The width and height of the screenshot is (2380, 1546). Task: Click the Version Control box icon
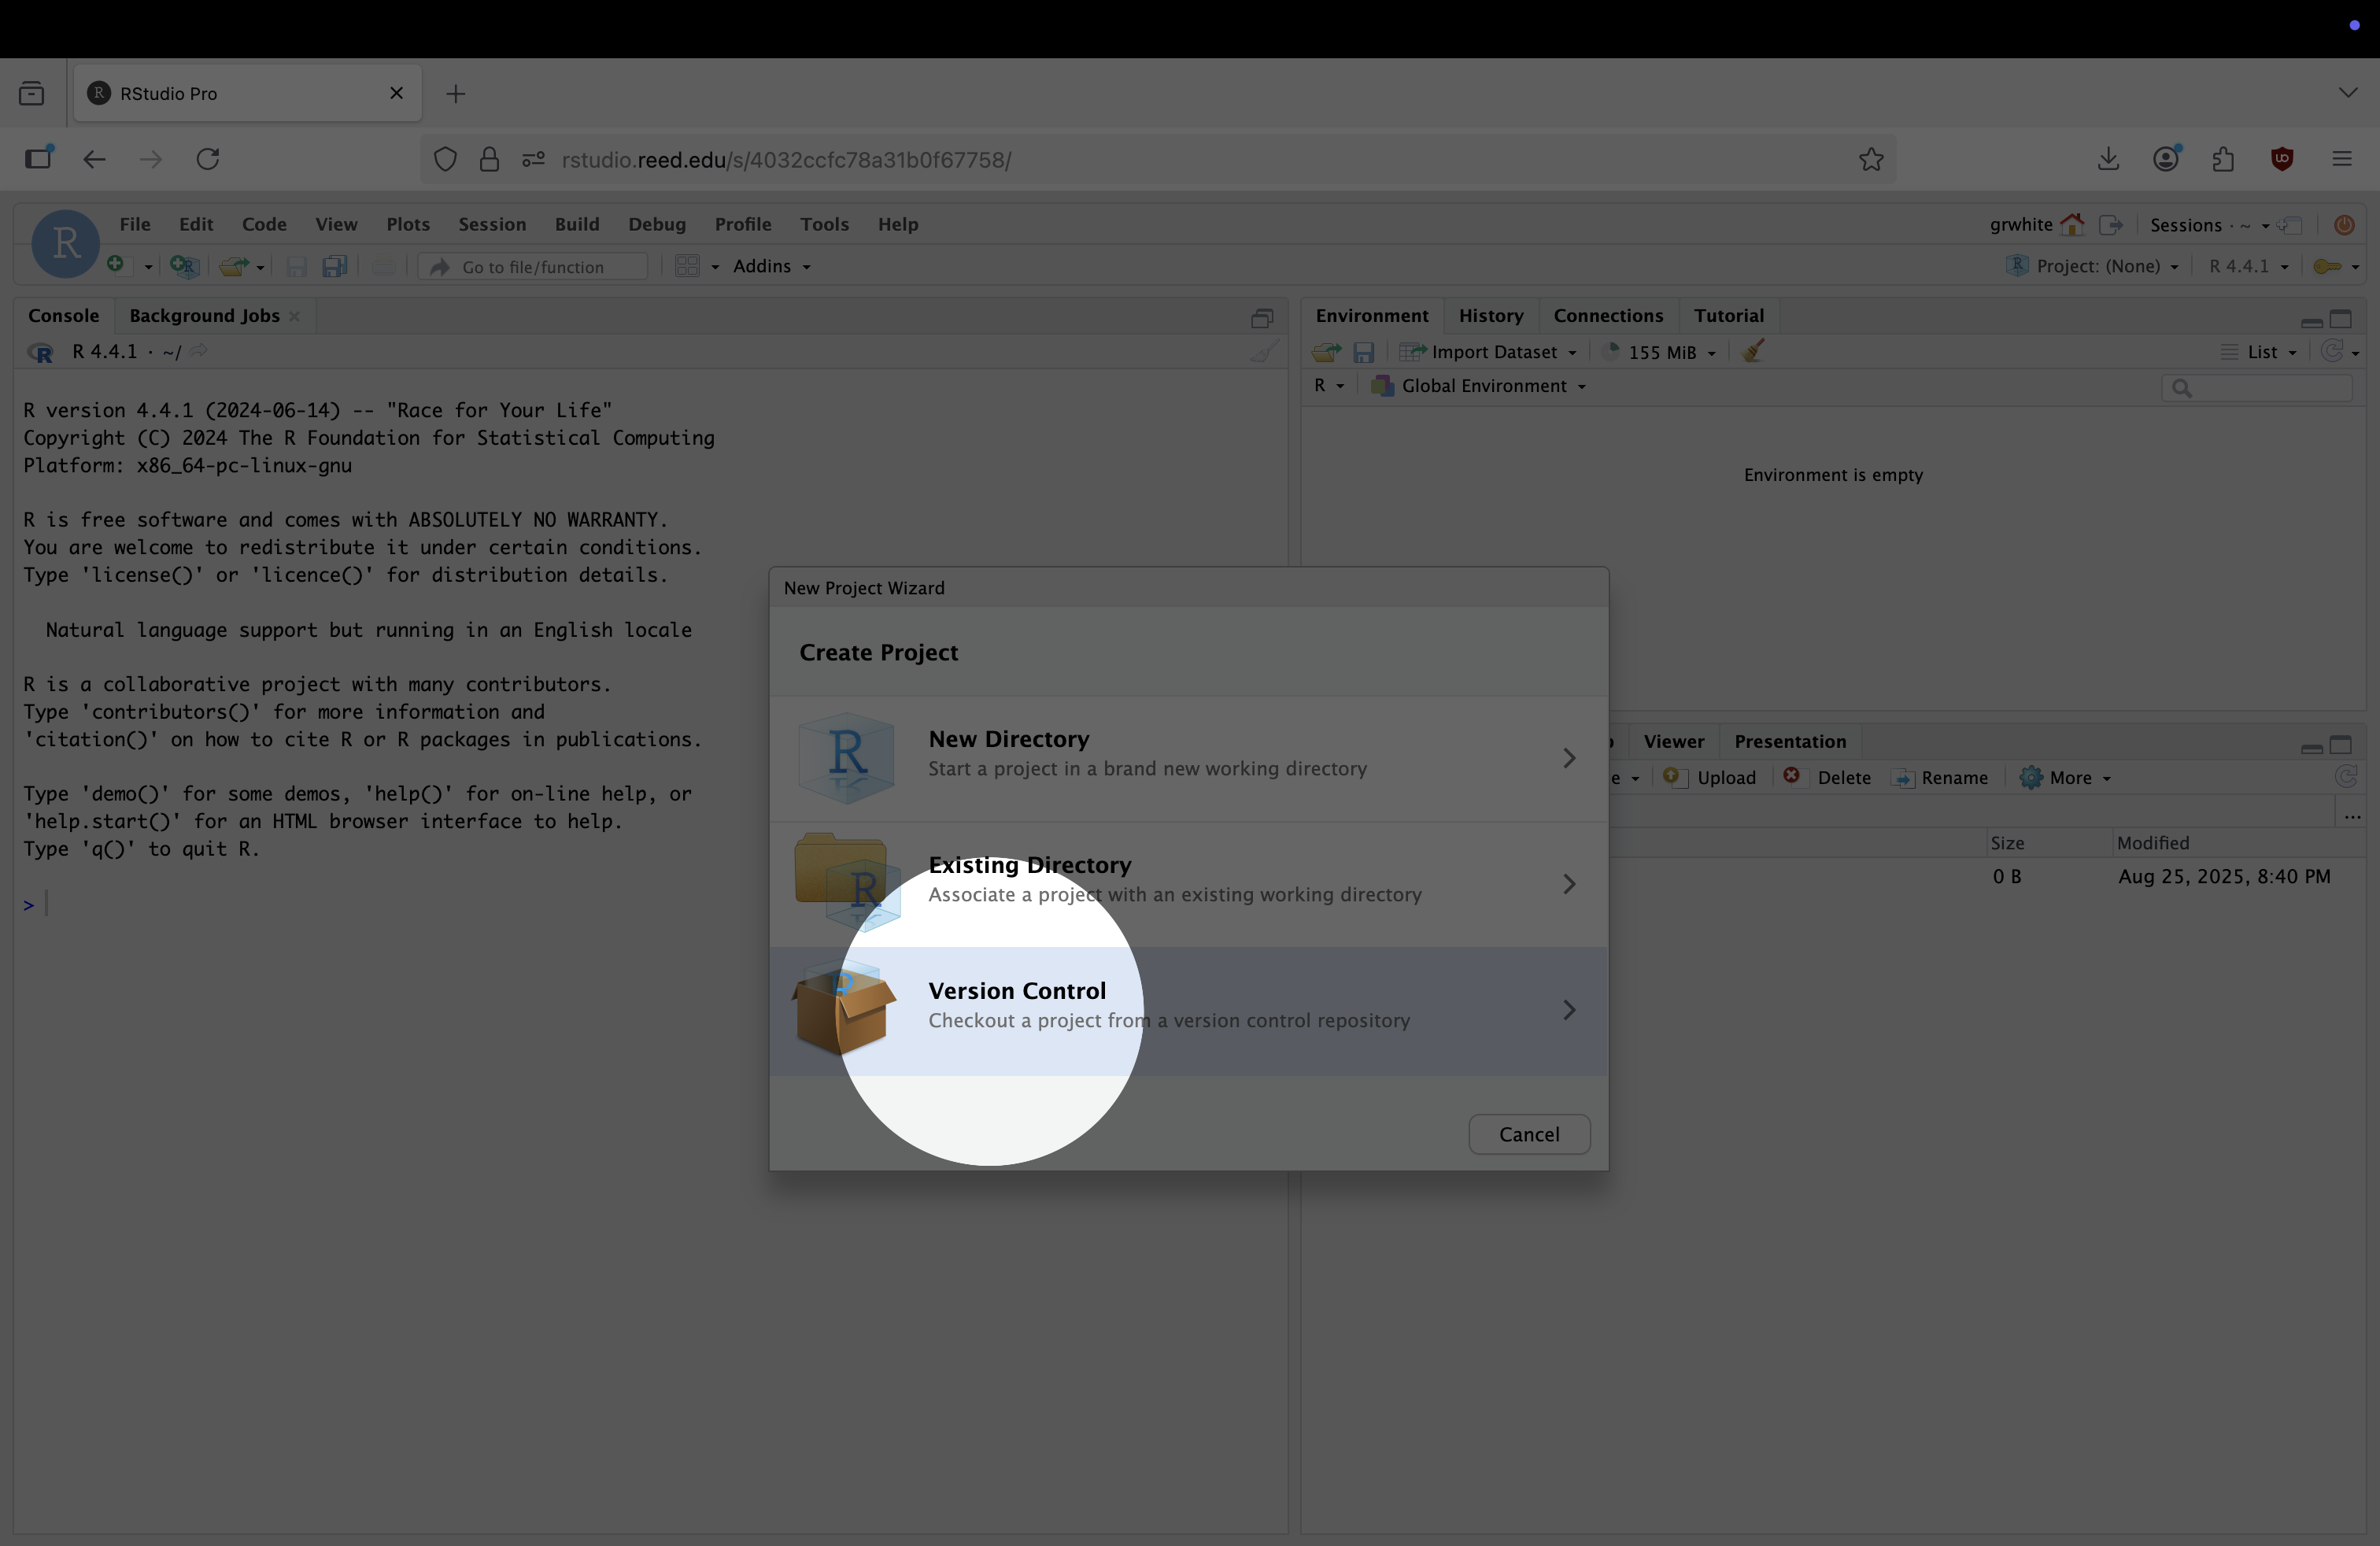click(x=844, y=1009)
